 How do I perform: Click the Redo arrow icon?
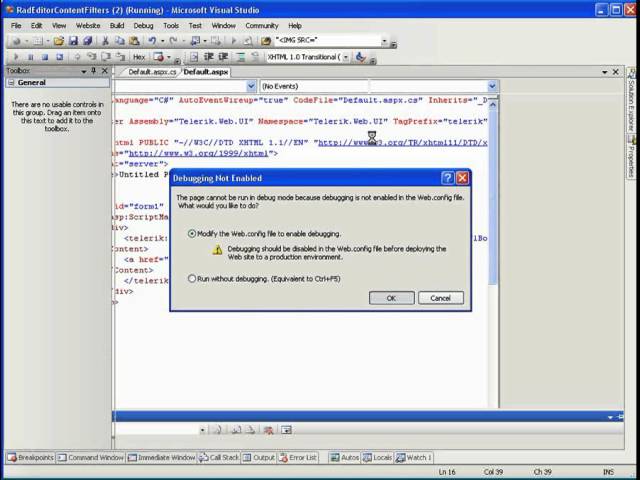tap(173, 41)
